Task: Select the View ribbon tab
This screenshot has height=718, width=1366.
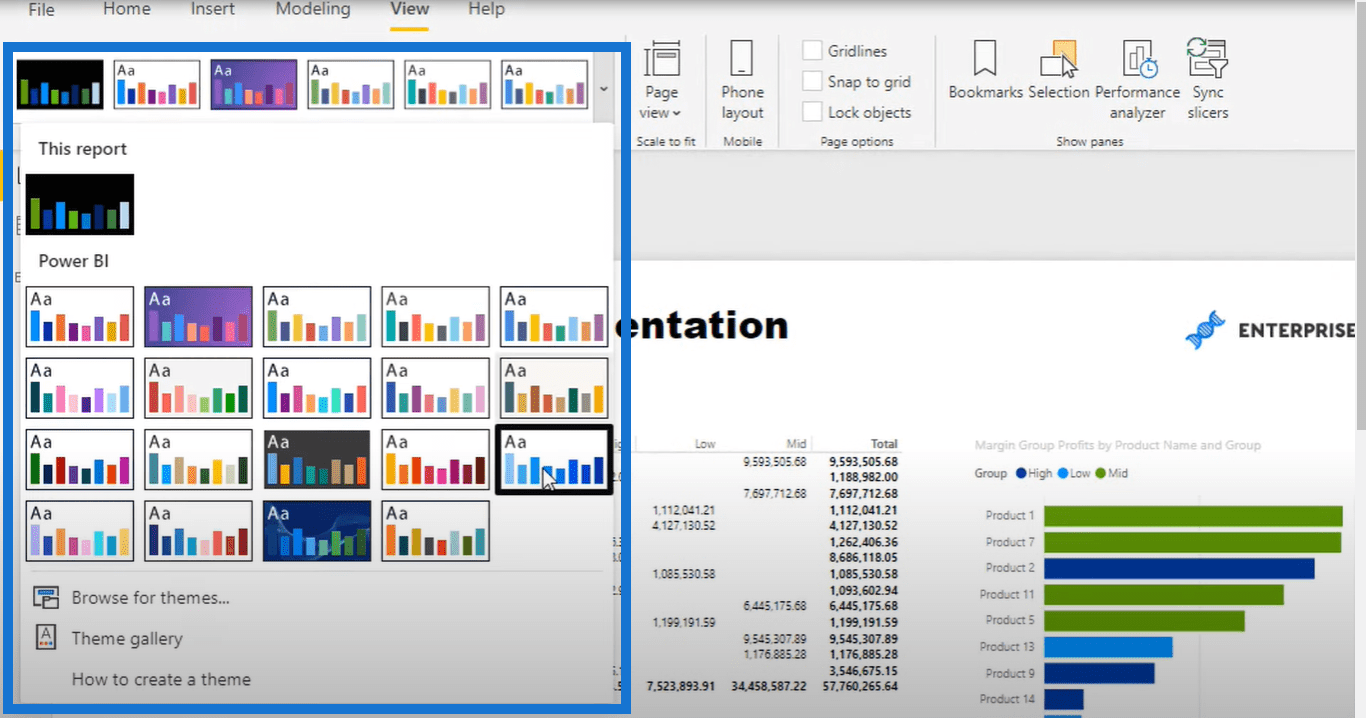Action: [x=409, y=10]
